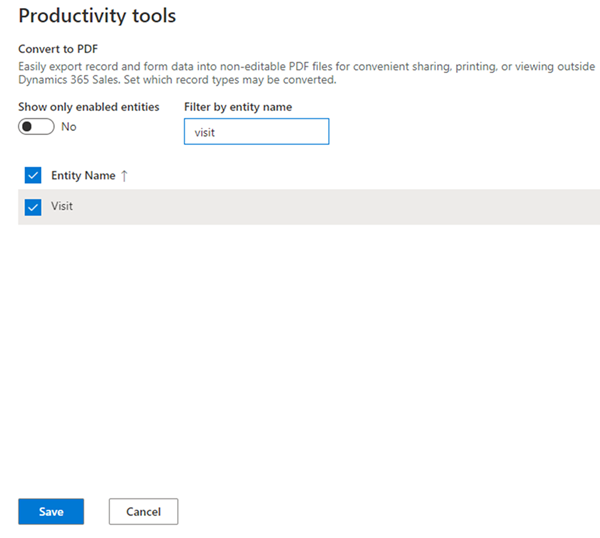Click the 'Filter by entity name' label

[x=238, y=107]
